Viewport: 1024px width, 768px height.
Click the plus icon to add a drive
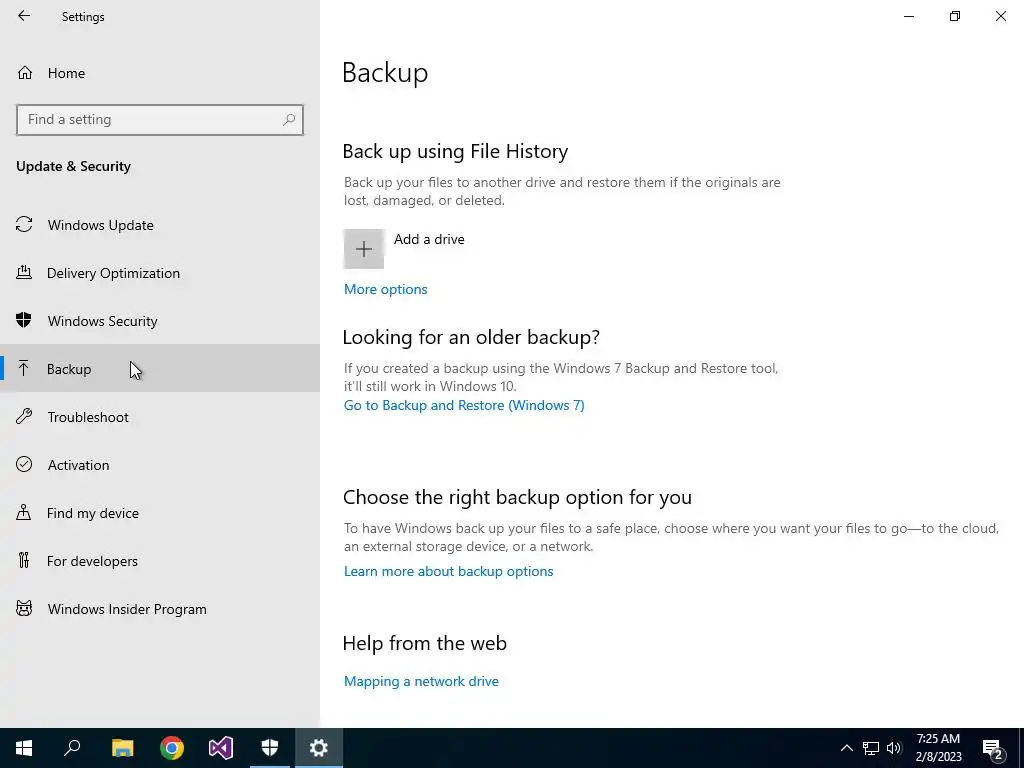pyautogui.click(x=364, y=249)
